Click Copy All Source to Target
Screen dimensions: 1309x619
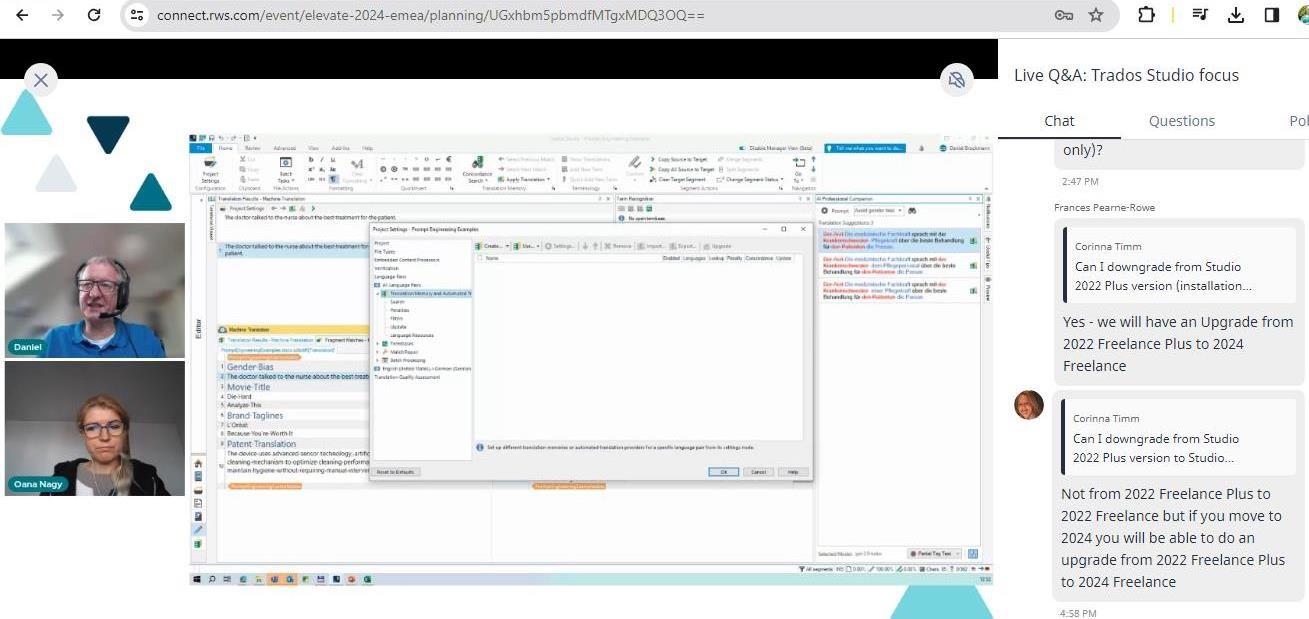tap(681, 170)
